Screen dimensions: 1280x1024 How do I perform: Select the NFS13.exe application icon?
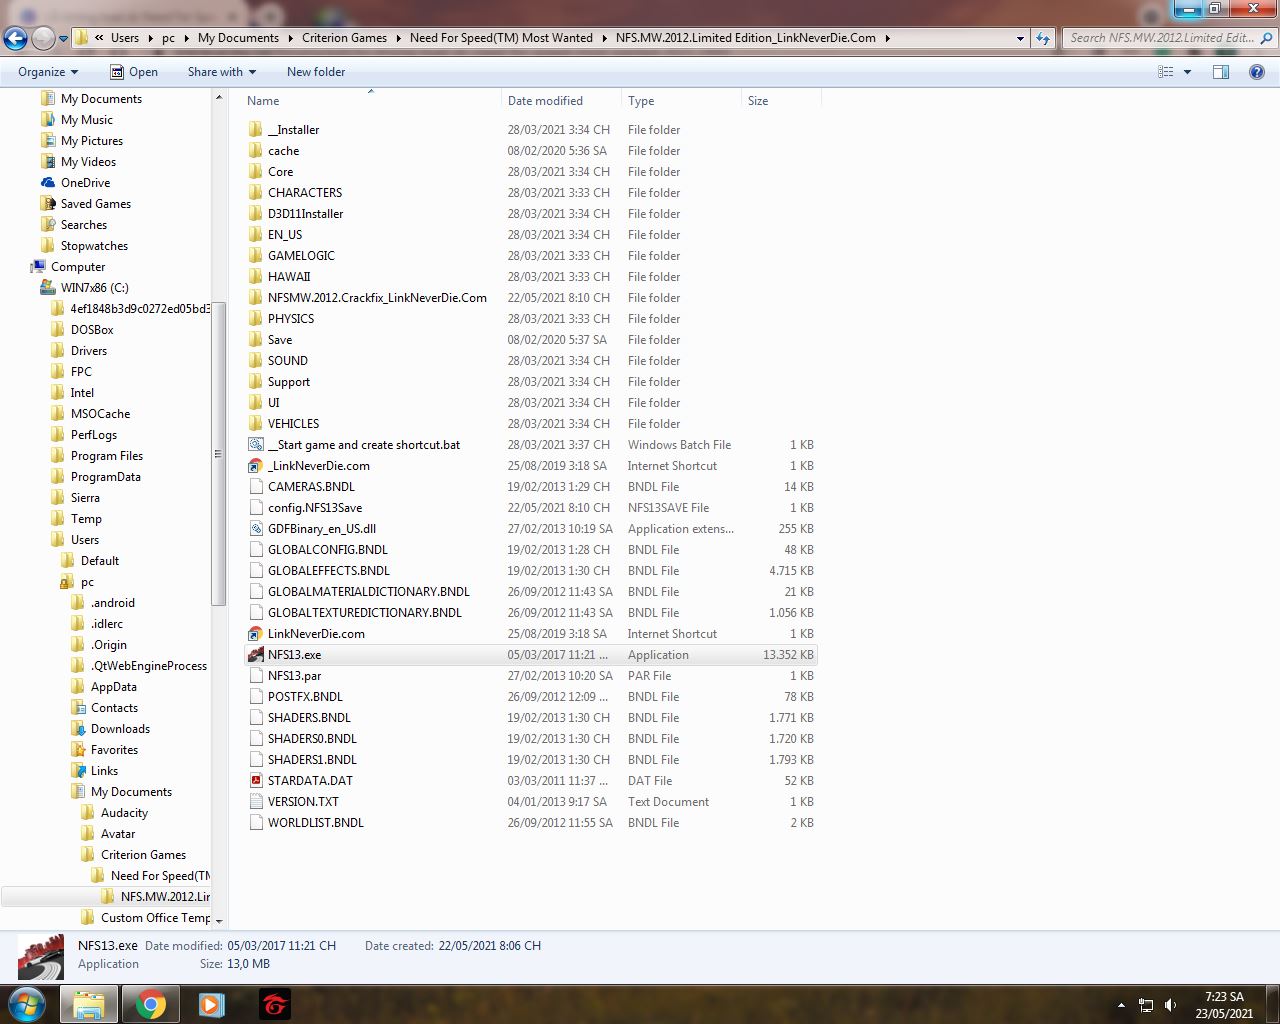pos(256,655)
